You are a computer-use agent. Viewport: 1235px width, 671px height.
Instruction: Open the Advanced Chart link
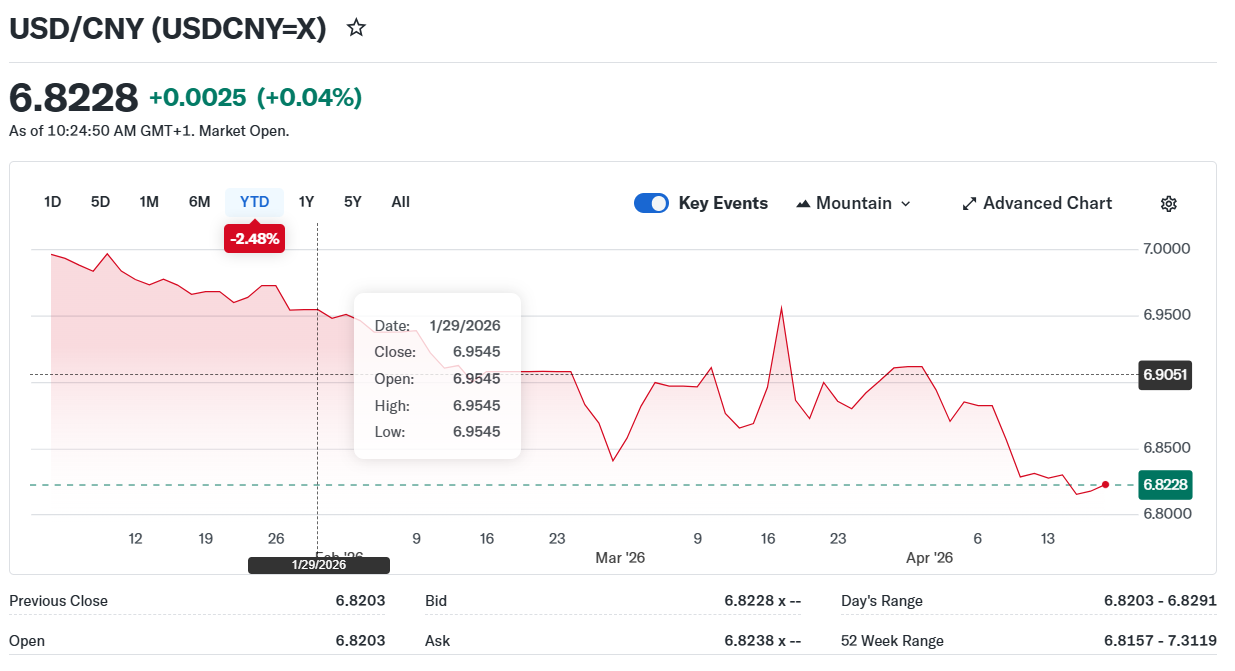(1047, 204)
